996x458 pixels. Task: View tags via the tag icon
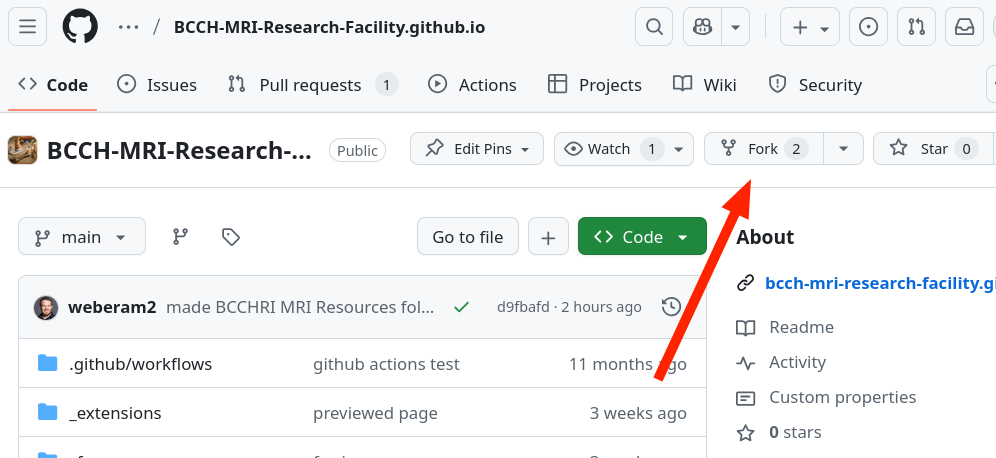pyautogui.click(x=231, y=237)
